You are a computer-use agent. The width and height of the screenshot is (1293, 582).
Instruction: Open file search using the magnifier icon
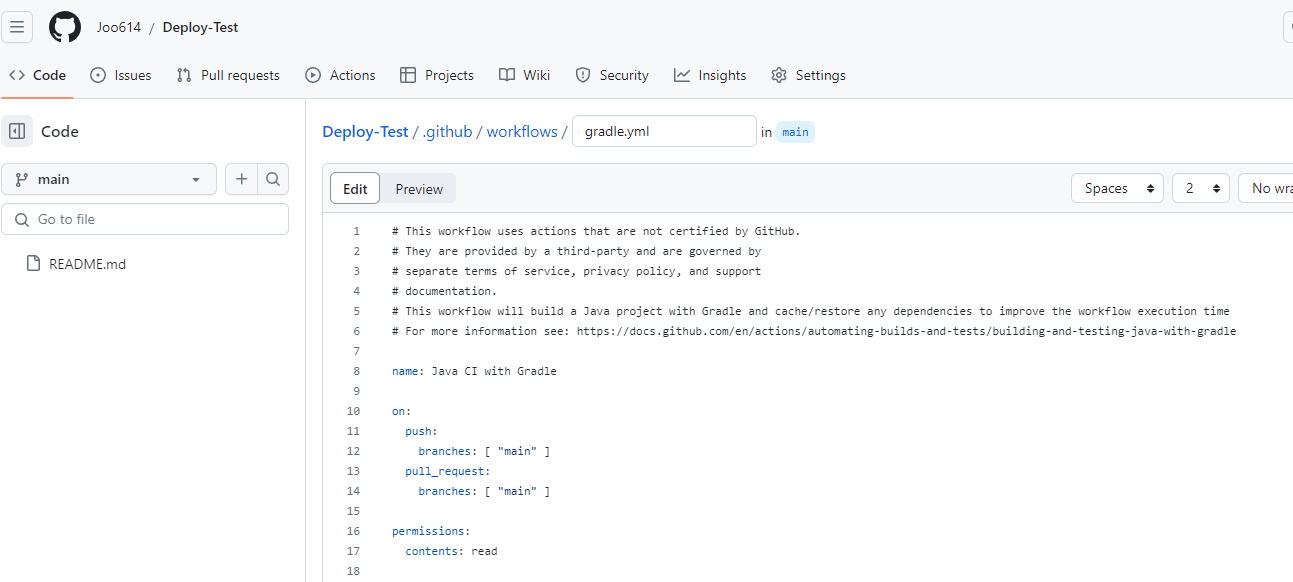(273, 179)
